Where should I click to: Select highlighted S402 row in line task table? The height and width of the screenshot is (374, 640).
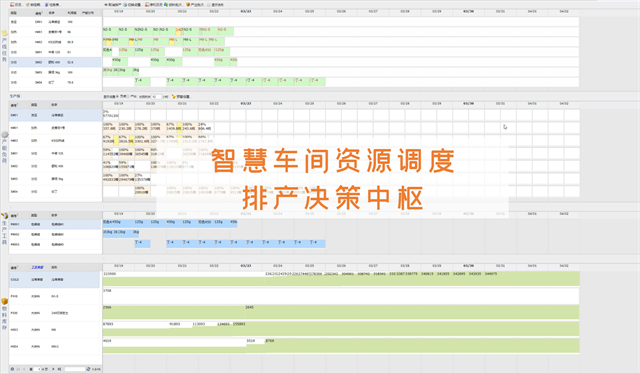pyautogui.click(x=56, y=62)
